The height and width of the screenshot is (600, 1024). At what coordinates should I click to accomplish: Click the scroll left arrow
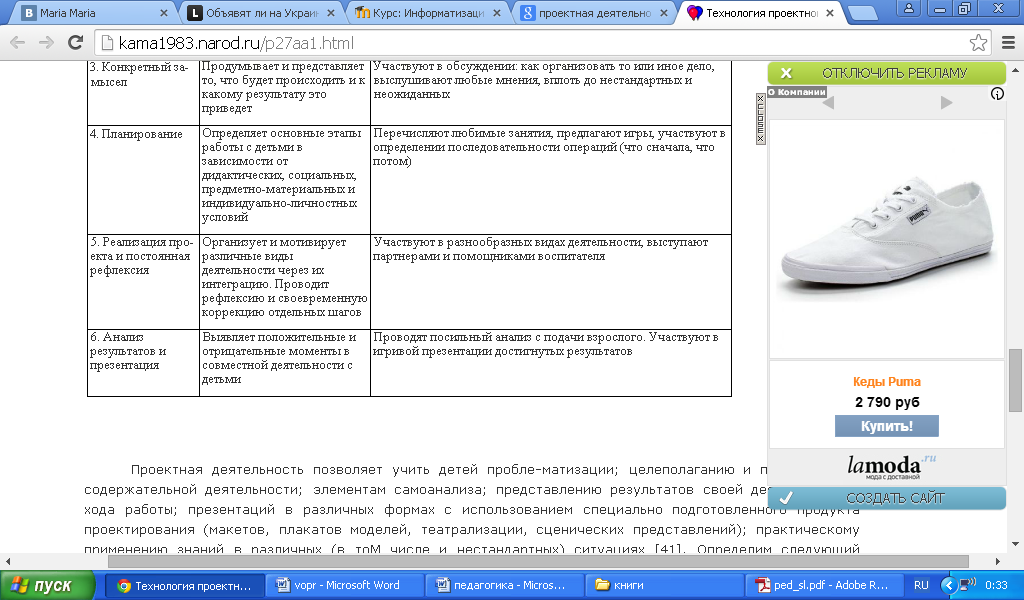(8, 561)
